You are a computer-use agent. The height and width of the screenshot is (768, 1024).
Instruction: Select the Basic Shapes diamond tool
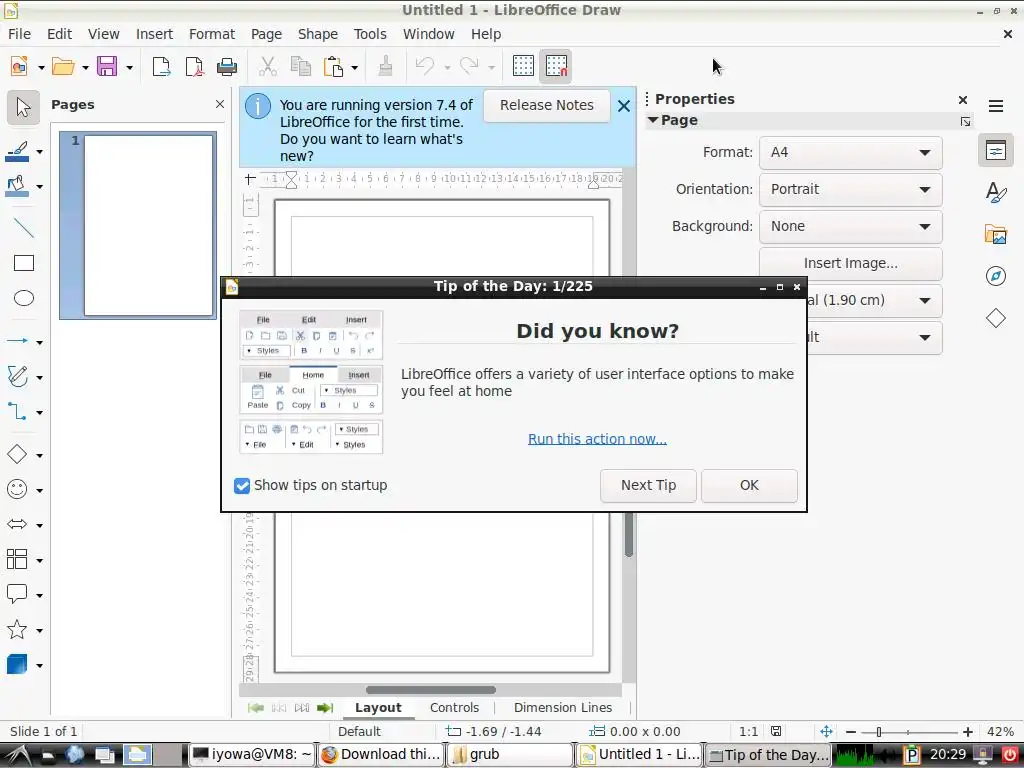(18, 455)
